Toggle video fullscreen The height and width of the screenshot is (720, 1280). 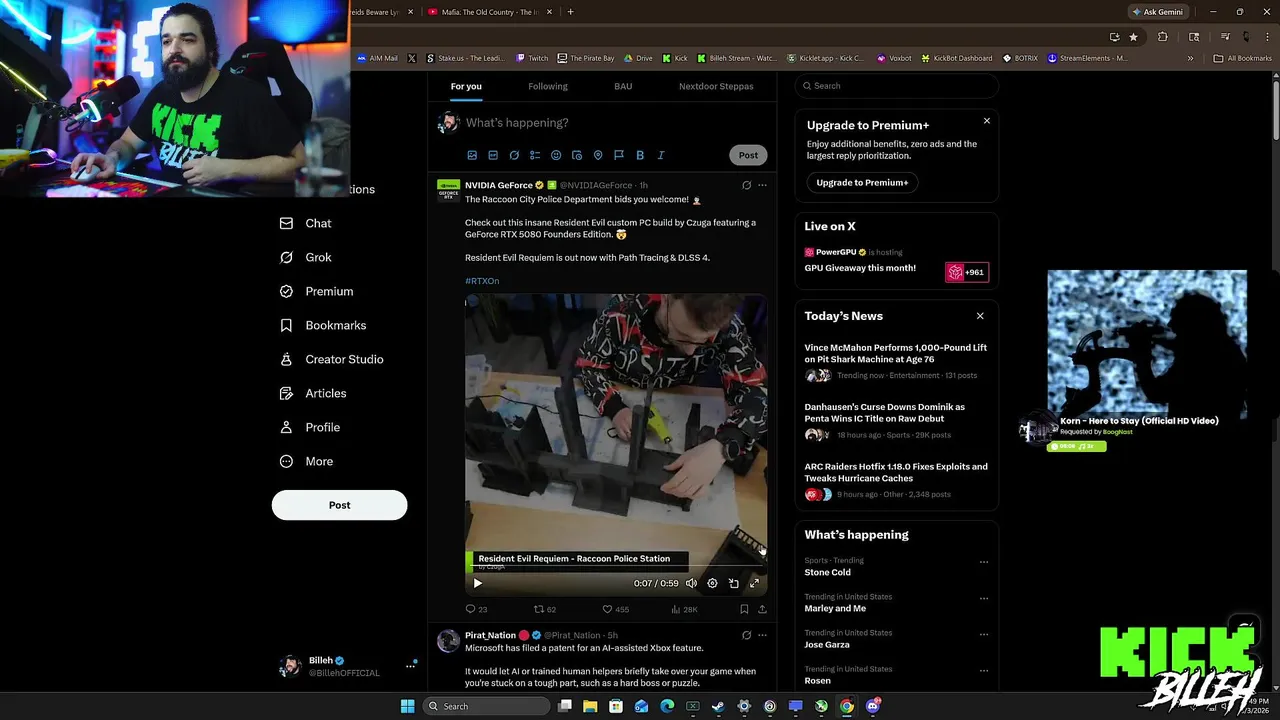[x=754, y=583]
